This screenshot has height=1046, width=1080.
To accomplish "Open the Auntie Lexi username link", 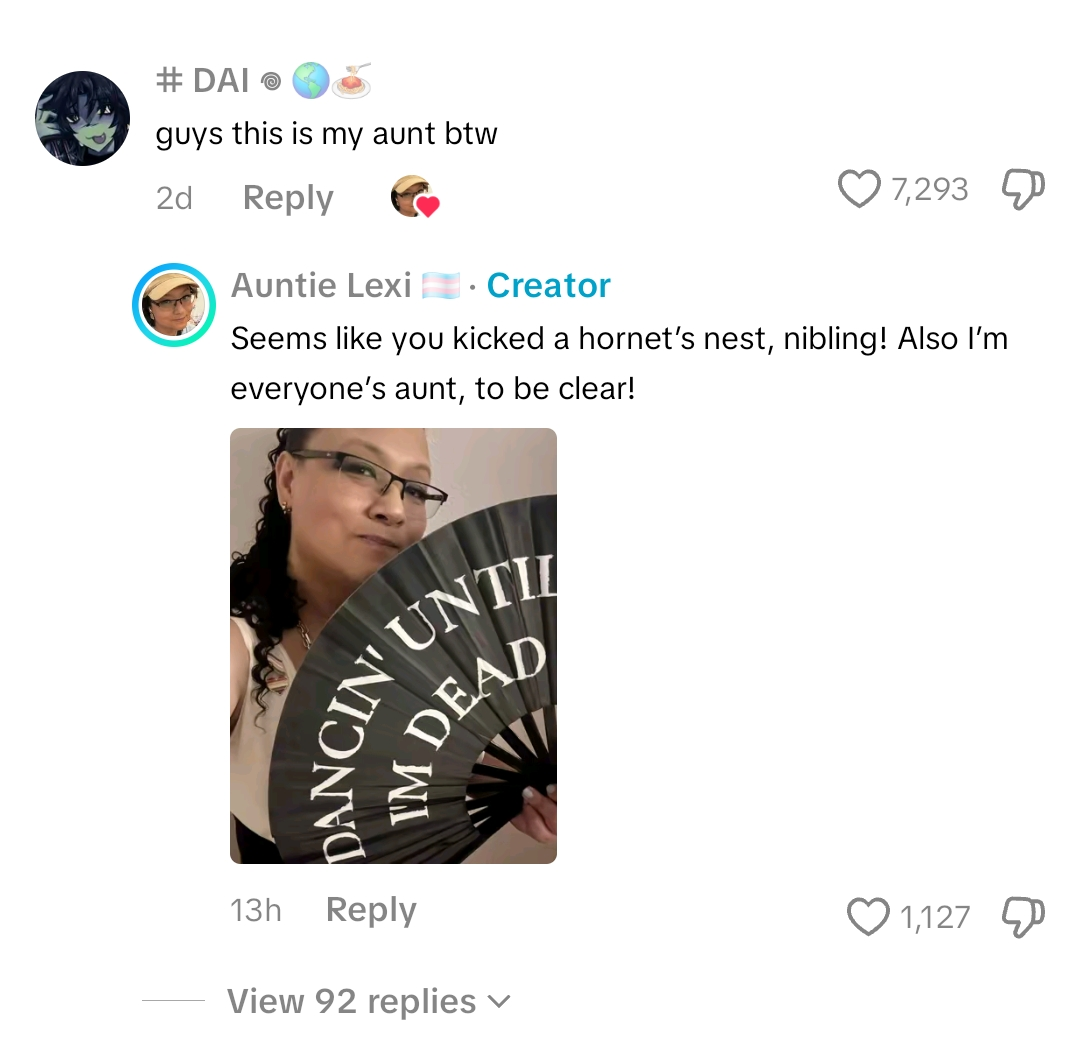I will pyautogui.click(x=321, y=286).
